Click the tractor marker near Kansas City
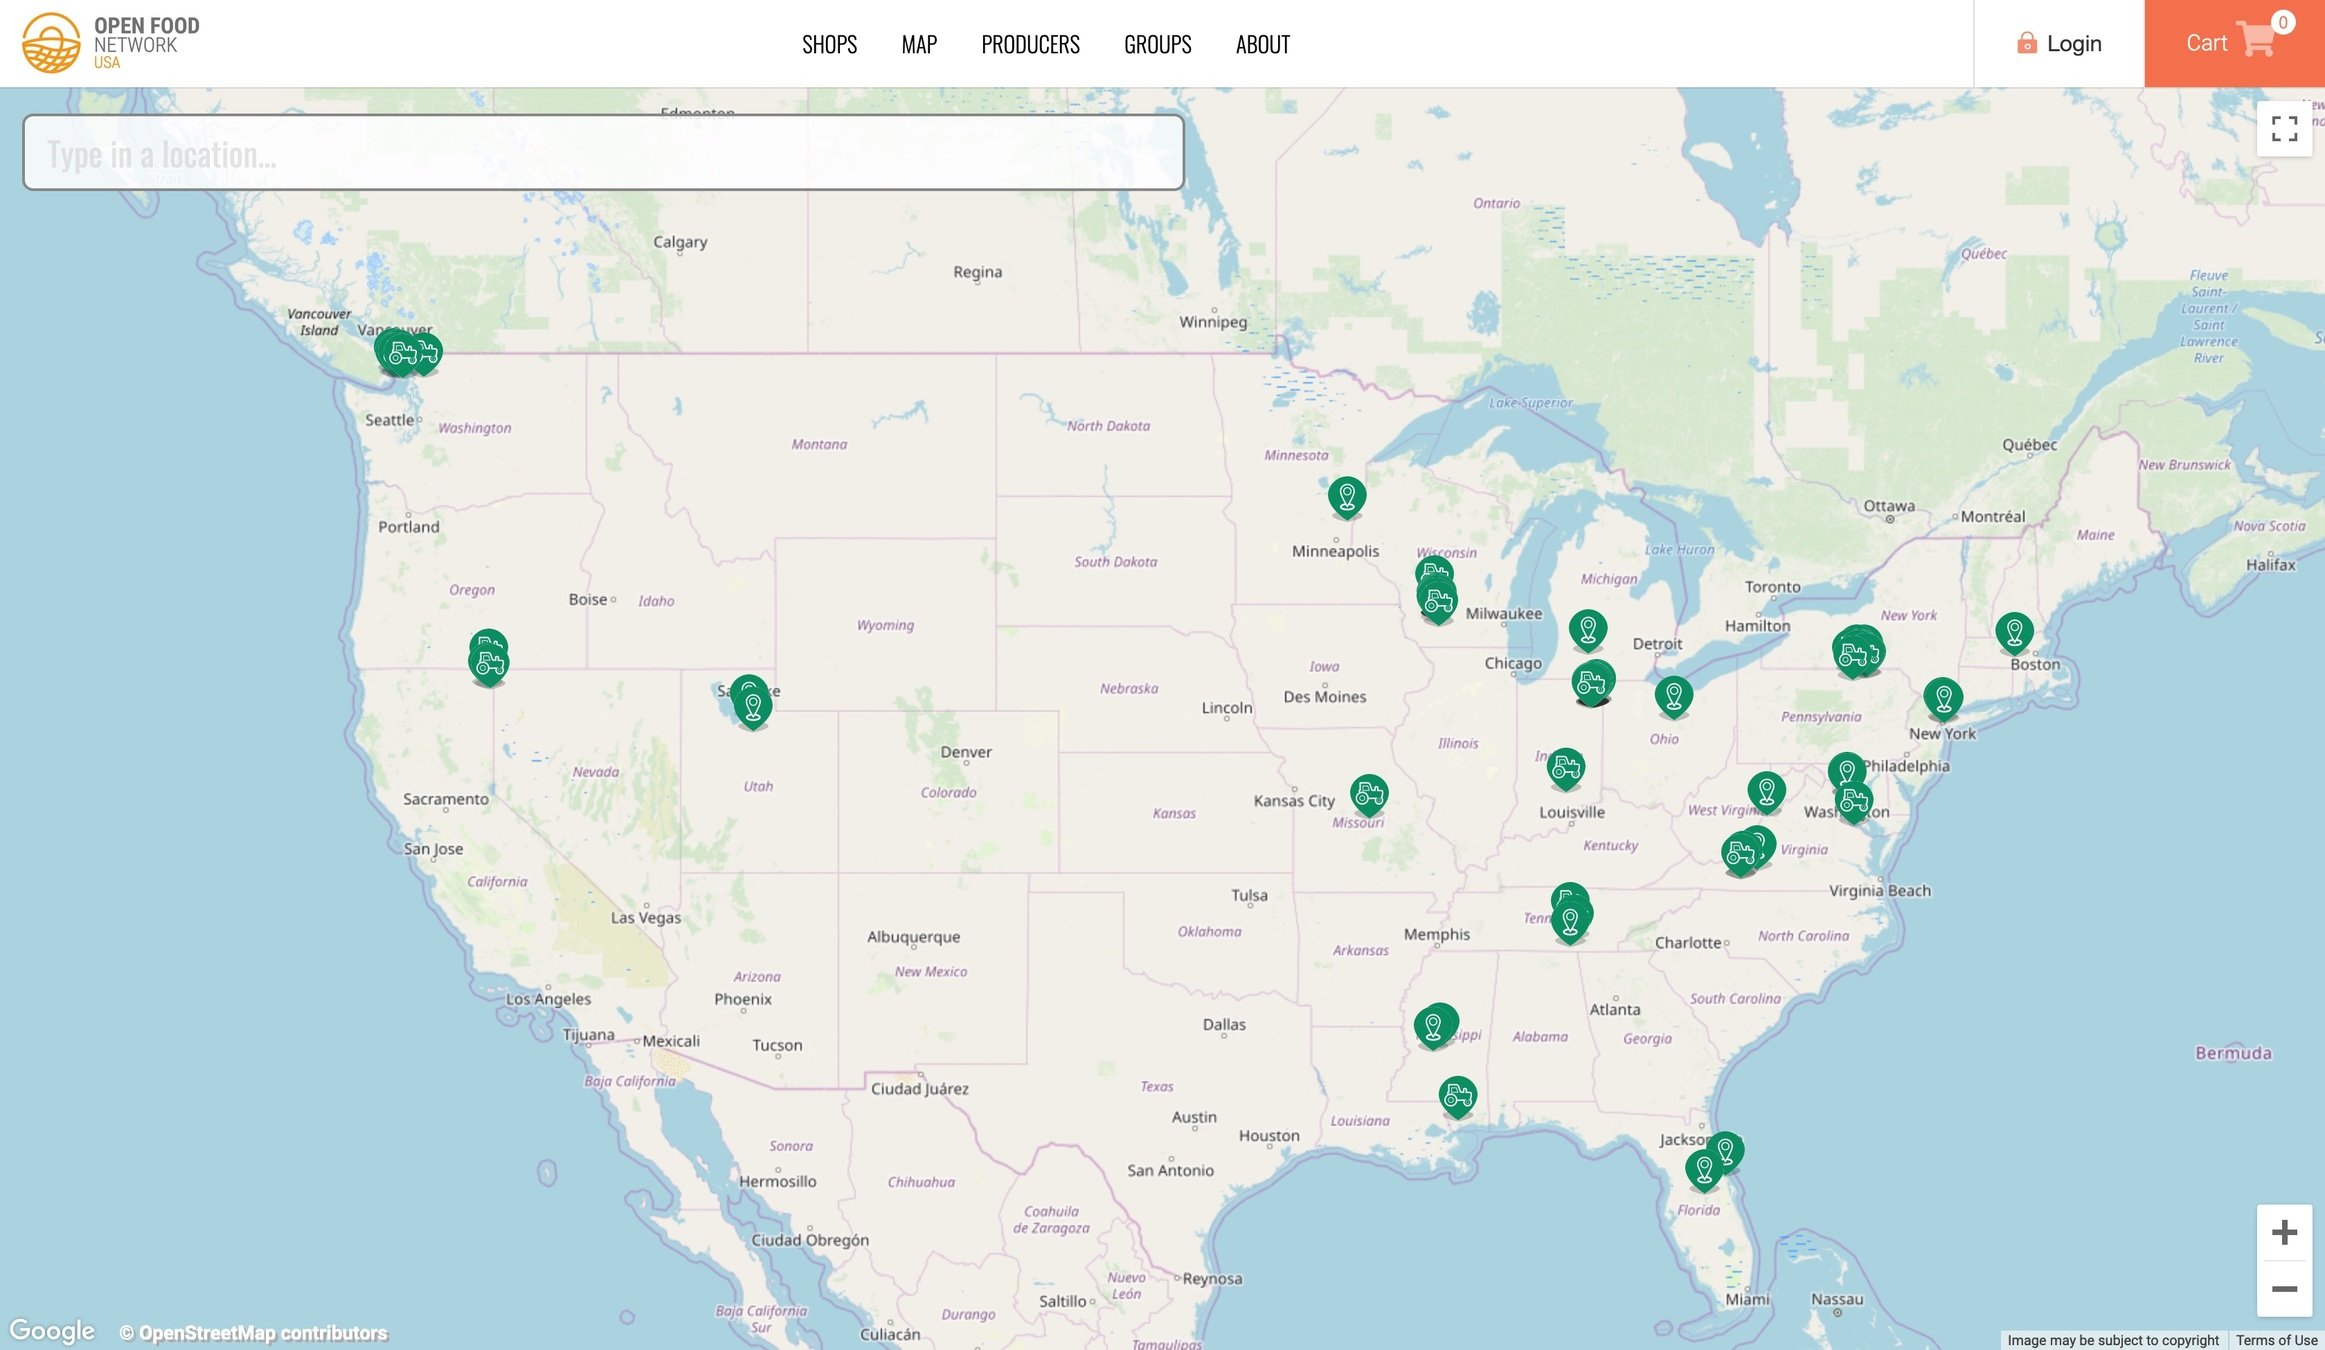The width and height of the screenshot is (2325, 1350). [1369, 793]
